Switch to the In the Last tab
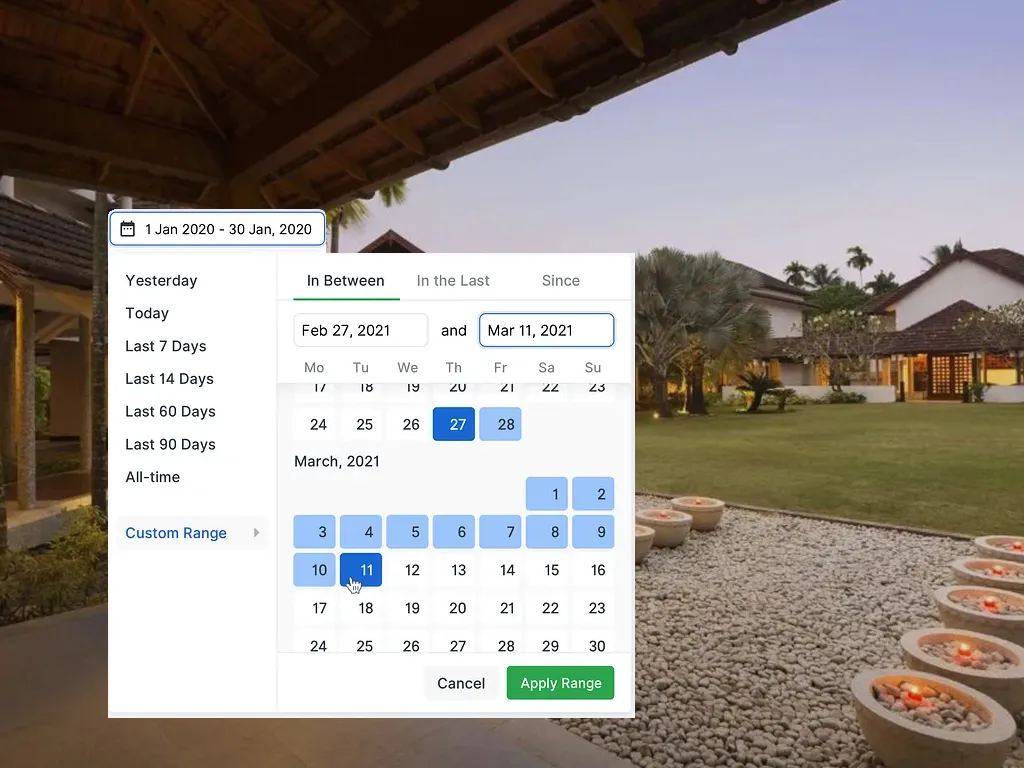Screen dimensions: 1024x768 coord(453,281)
